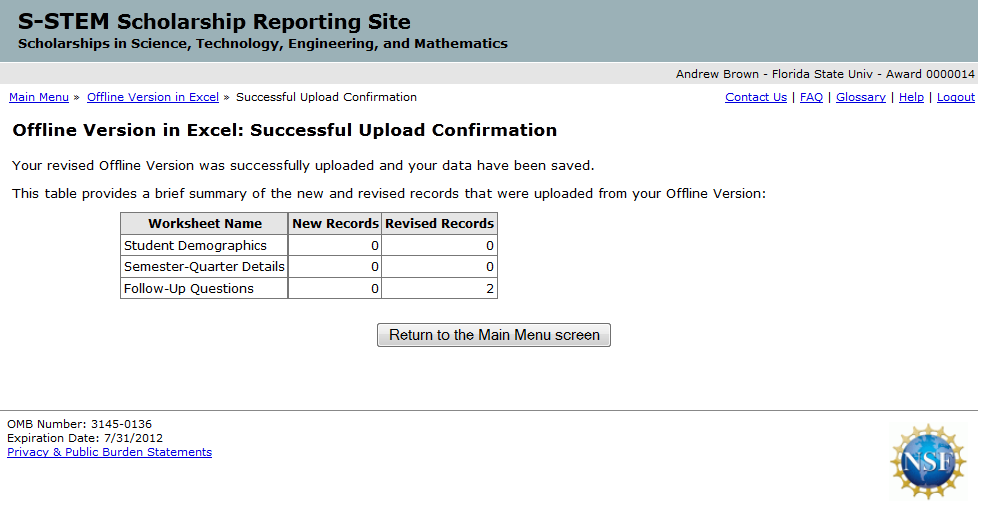Click Return to the Main Menu screen button
This screenshot has height=516, width=988.
click(493, 335)
